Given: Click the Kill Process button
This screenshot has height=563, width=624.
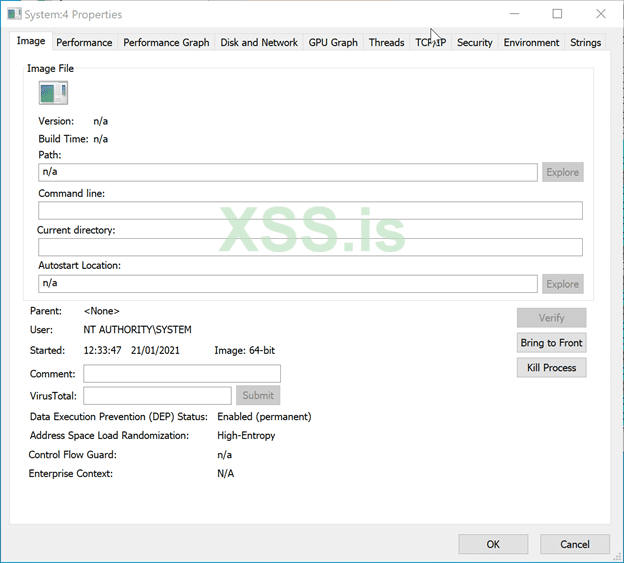Looking at the screenshot, I should pos(551,367).
